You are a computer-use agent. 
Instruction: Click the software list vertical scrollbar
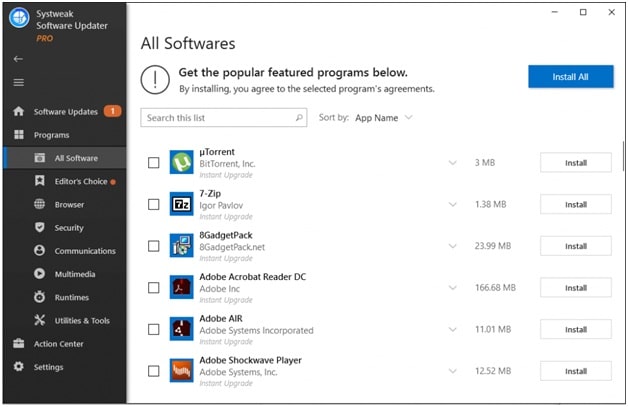[623, 156]
